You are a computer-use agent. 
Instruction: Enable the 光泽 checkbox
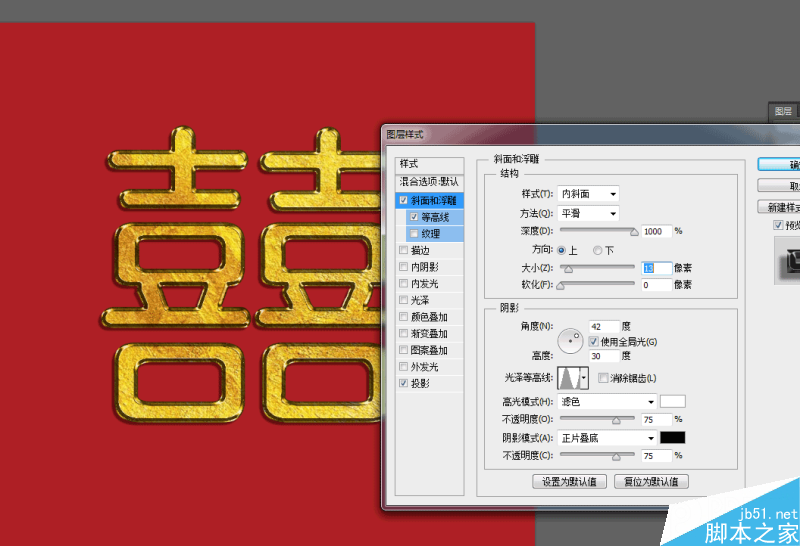(x=404, y=300)
